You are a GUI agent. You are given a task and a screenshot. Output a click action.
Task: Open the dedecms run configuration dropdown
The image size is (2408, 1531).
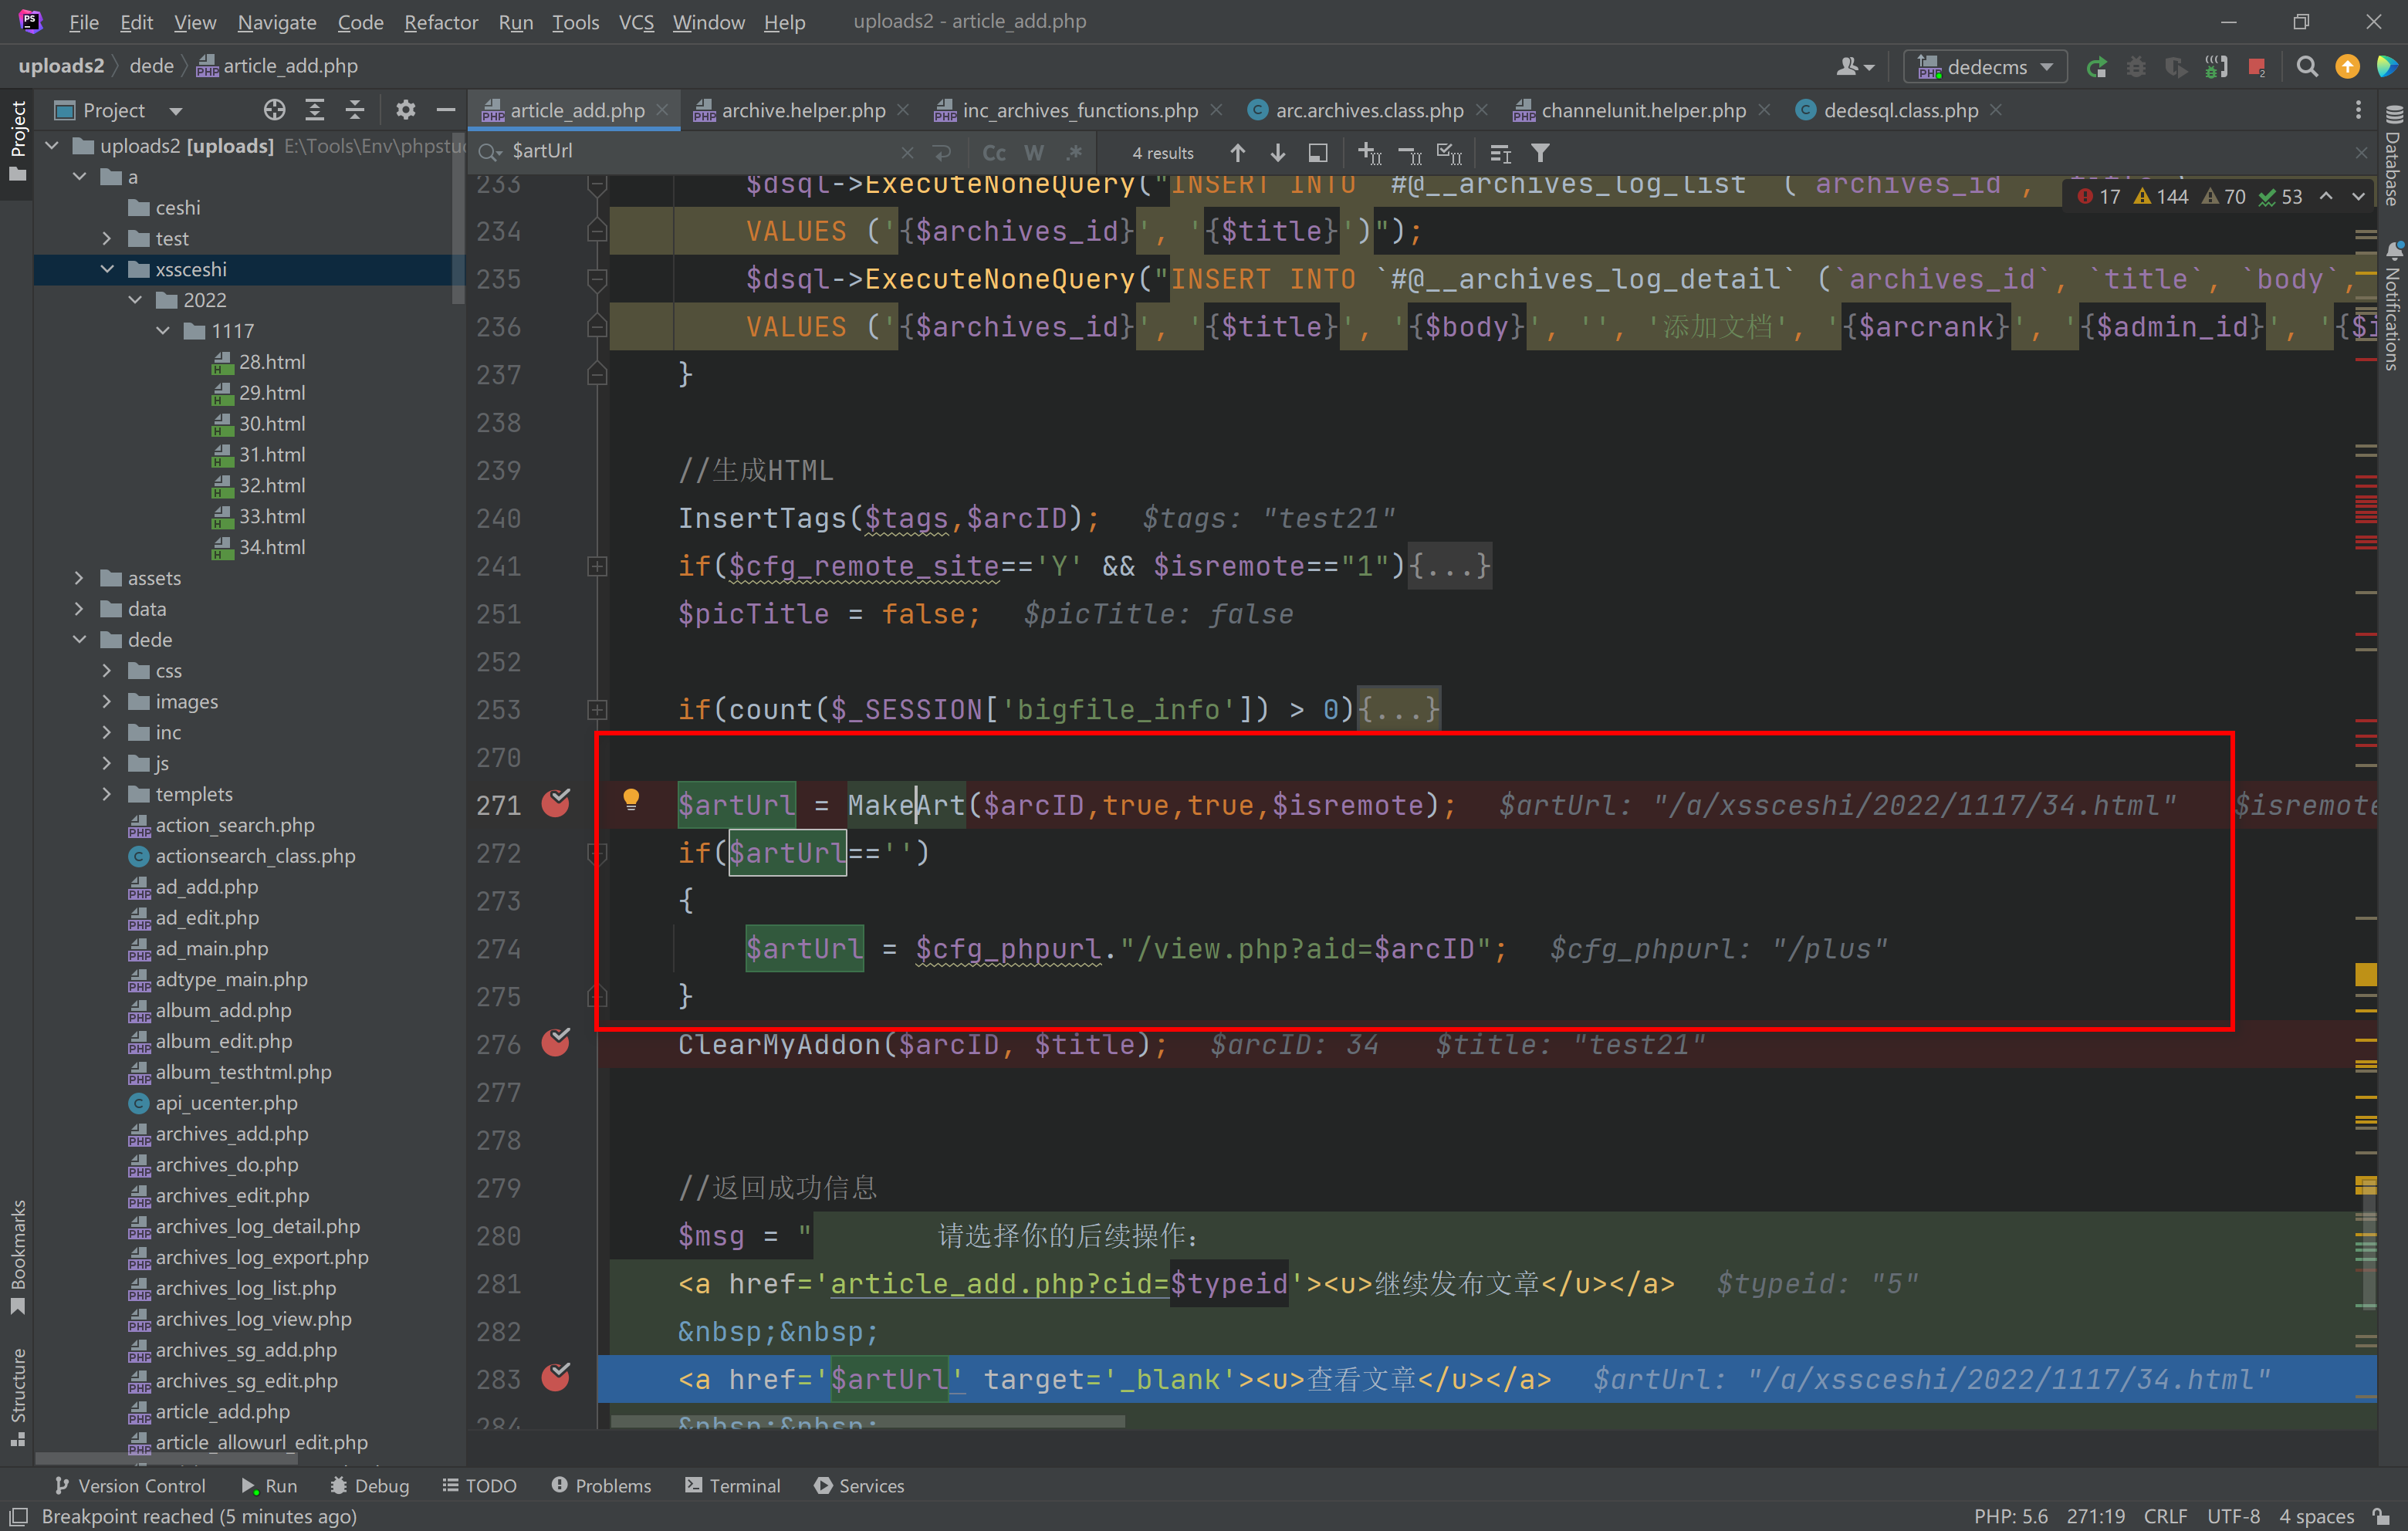pos(1985,67)
